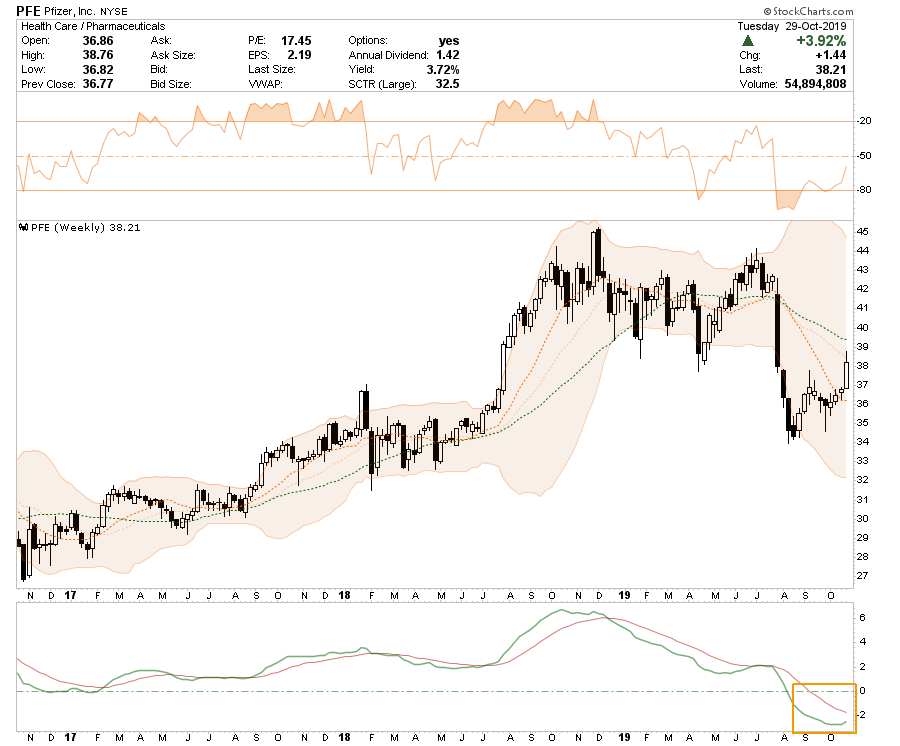Viewport: 900px width, 746px height.
Task: Click the Ask Size label
Action: pyautogui.click(x=173, y=55)
